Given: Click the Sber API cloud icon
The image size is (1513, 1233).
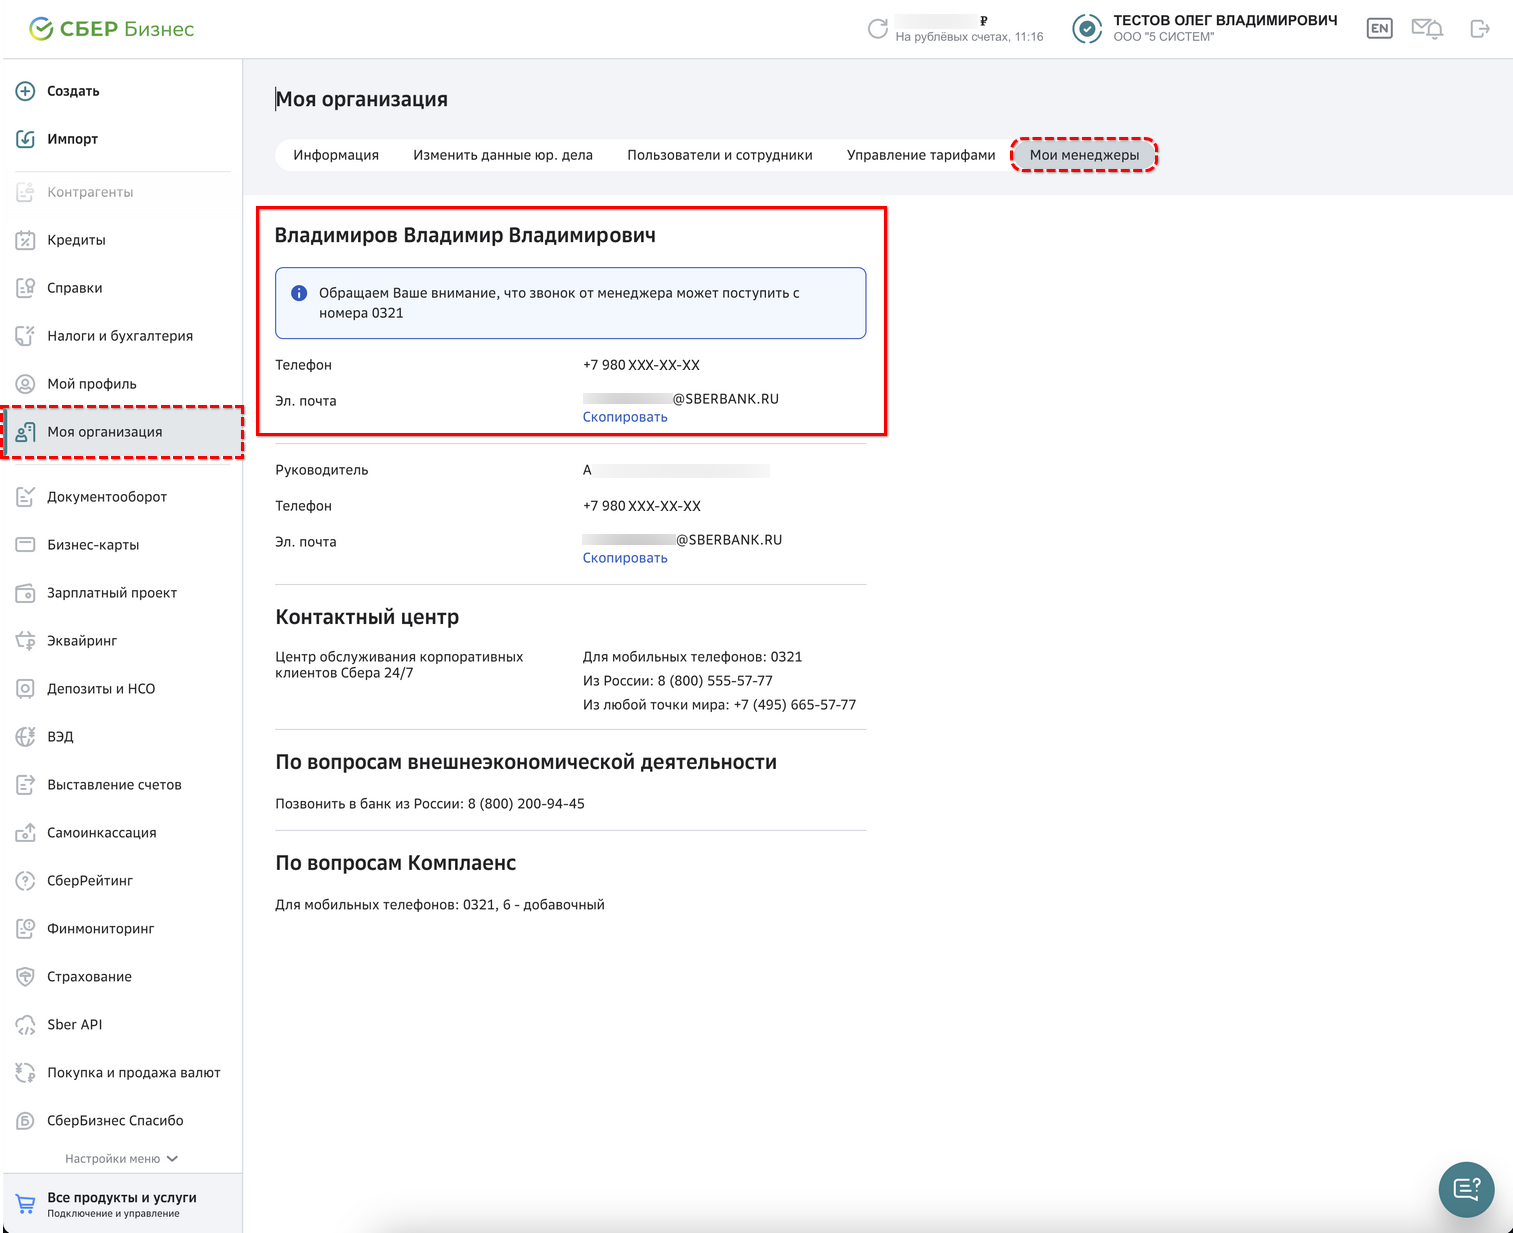Looking at the screenshot, I should click(x=26, y=1025).
